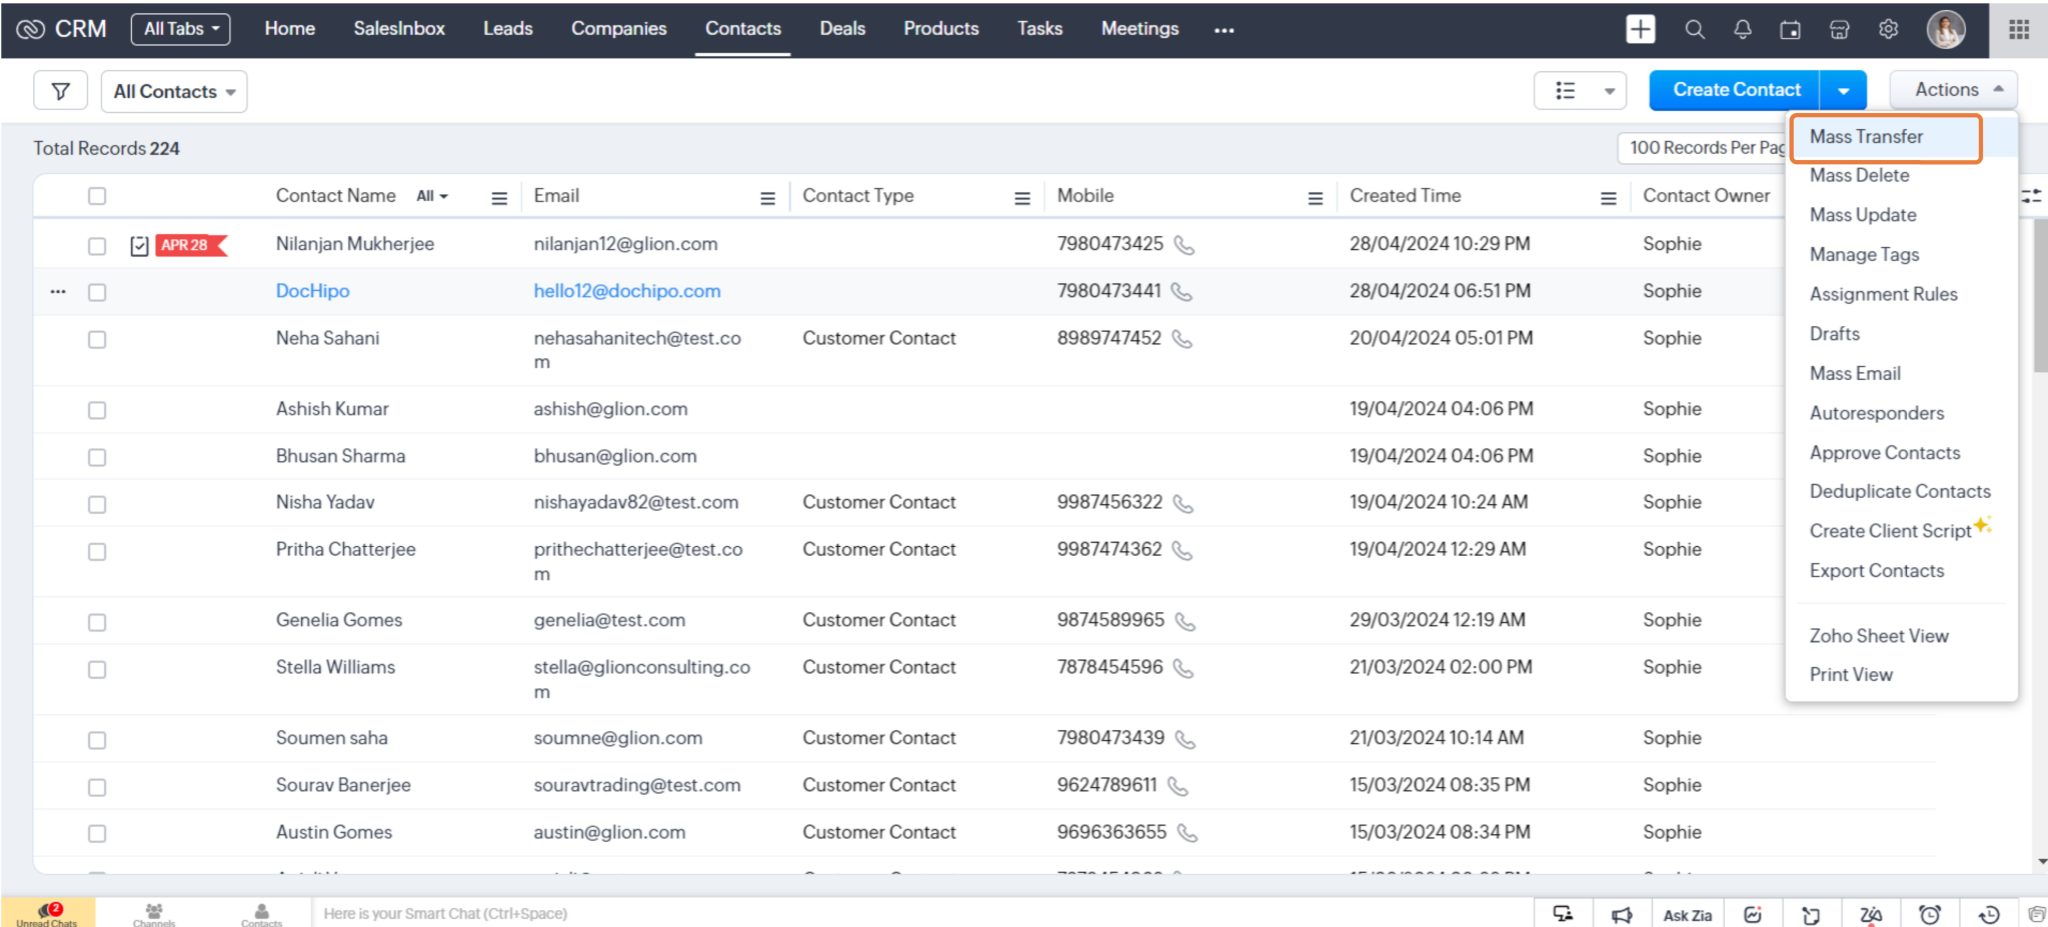Open the quick create plus icon
2048x927 pixels.
[1640, 29]
